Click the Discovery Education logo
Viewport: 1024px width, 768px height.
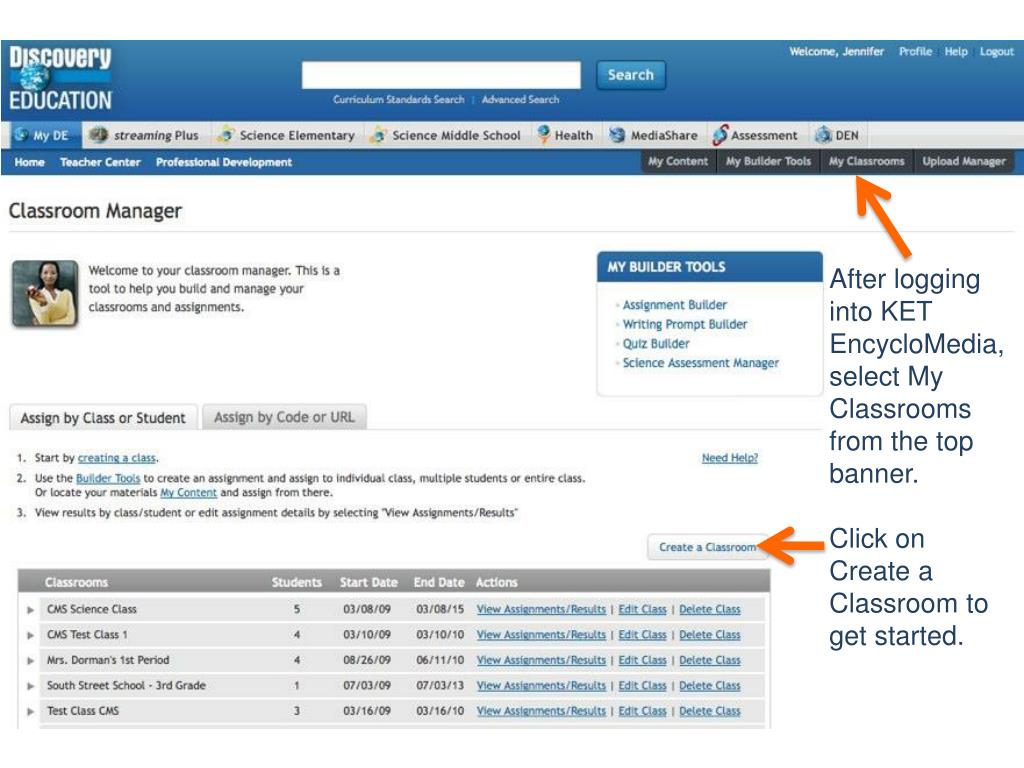60,78
